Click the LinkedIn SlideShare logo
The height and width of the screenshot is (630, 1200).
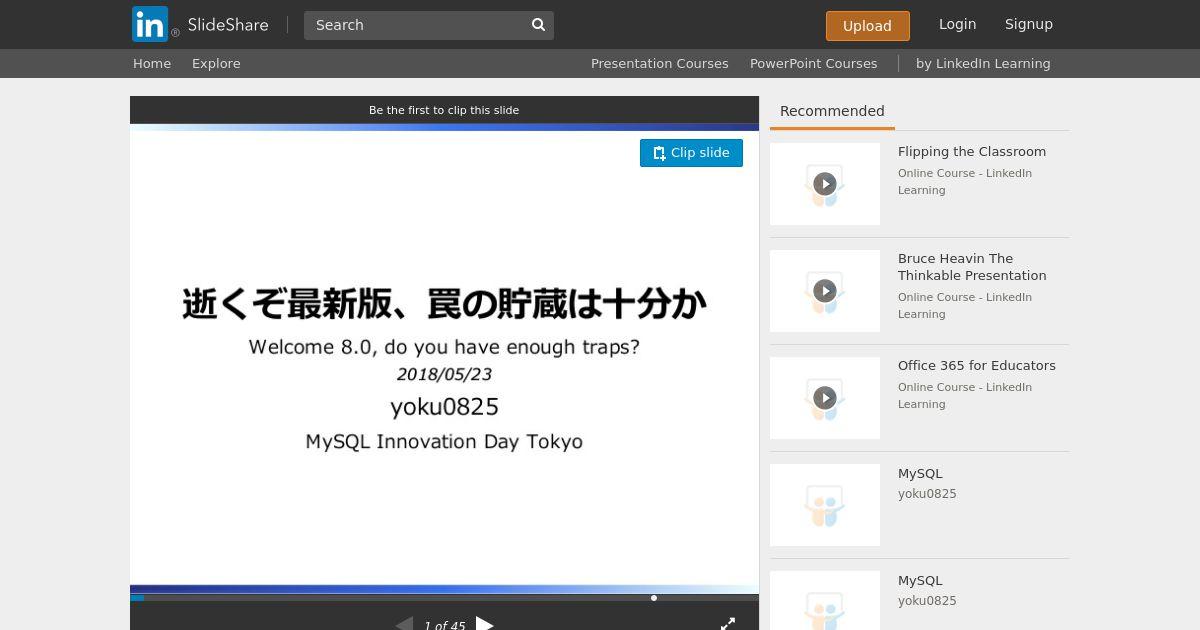(x=200, y=24)
